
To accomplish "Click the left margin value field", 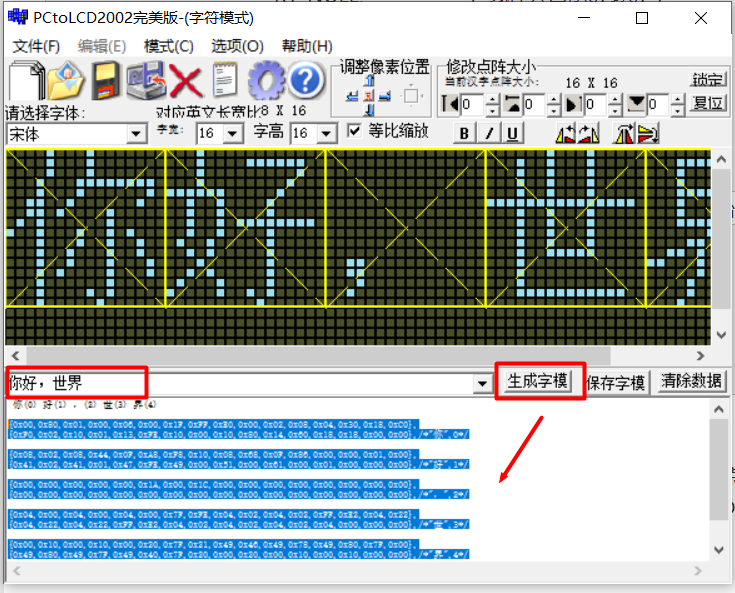I will click(472, 105).
